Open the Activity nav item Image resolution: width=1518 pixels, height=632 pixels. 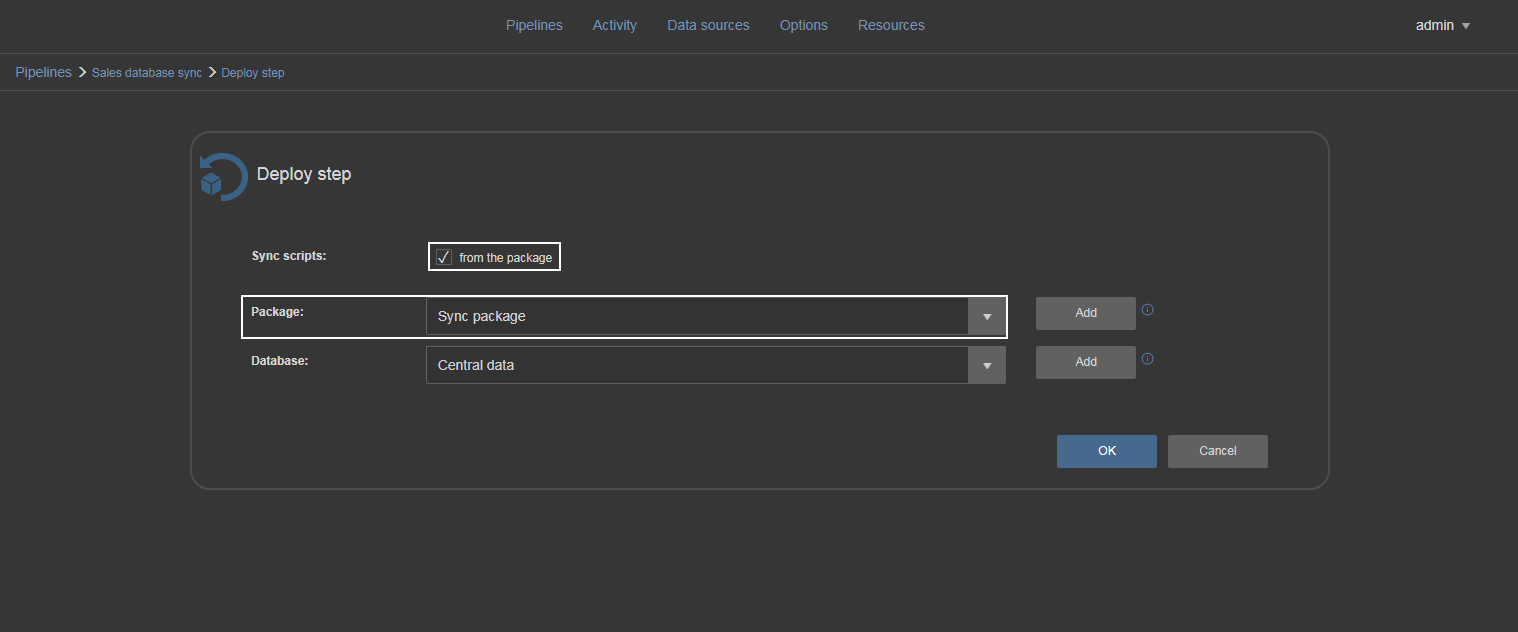tap(614, 25)
